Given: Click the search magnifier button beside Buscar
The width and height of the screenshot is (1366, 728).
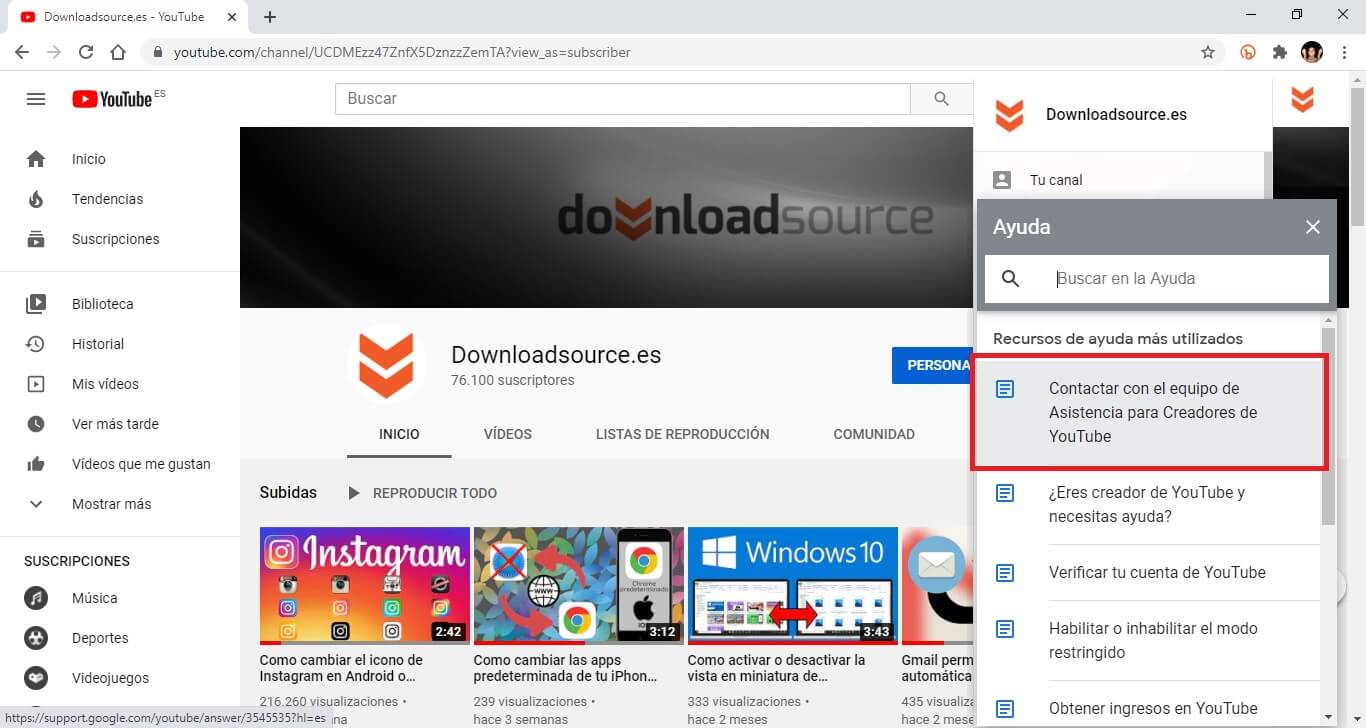Looking at the screenshot, I should coord(941,99).
